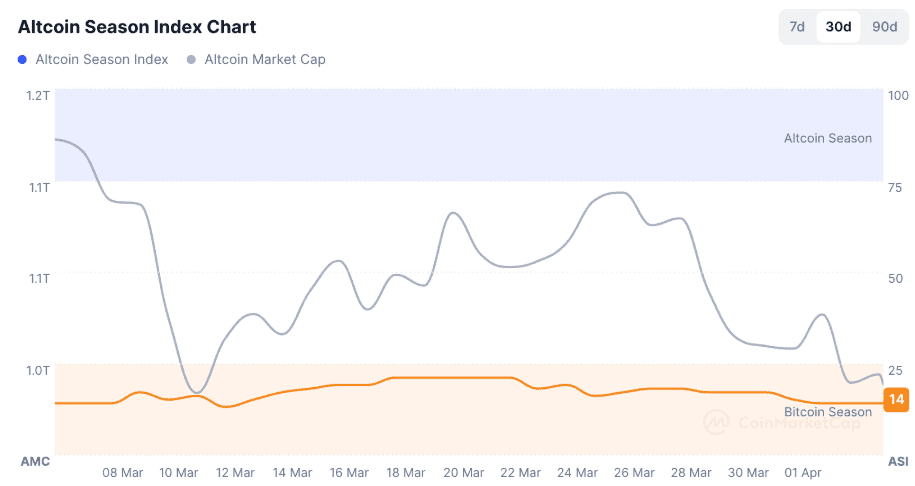The height and width of the screenshot is (486, 915).
Task: Click the Altcoin Season Index legend label
Action: click(102, 59)
